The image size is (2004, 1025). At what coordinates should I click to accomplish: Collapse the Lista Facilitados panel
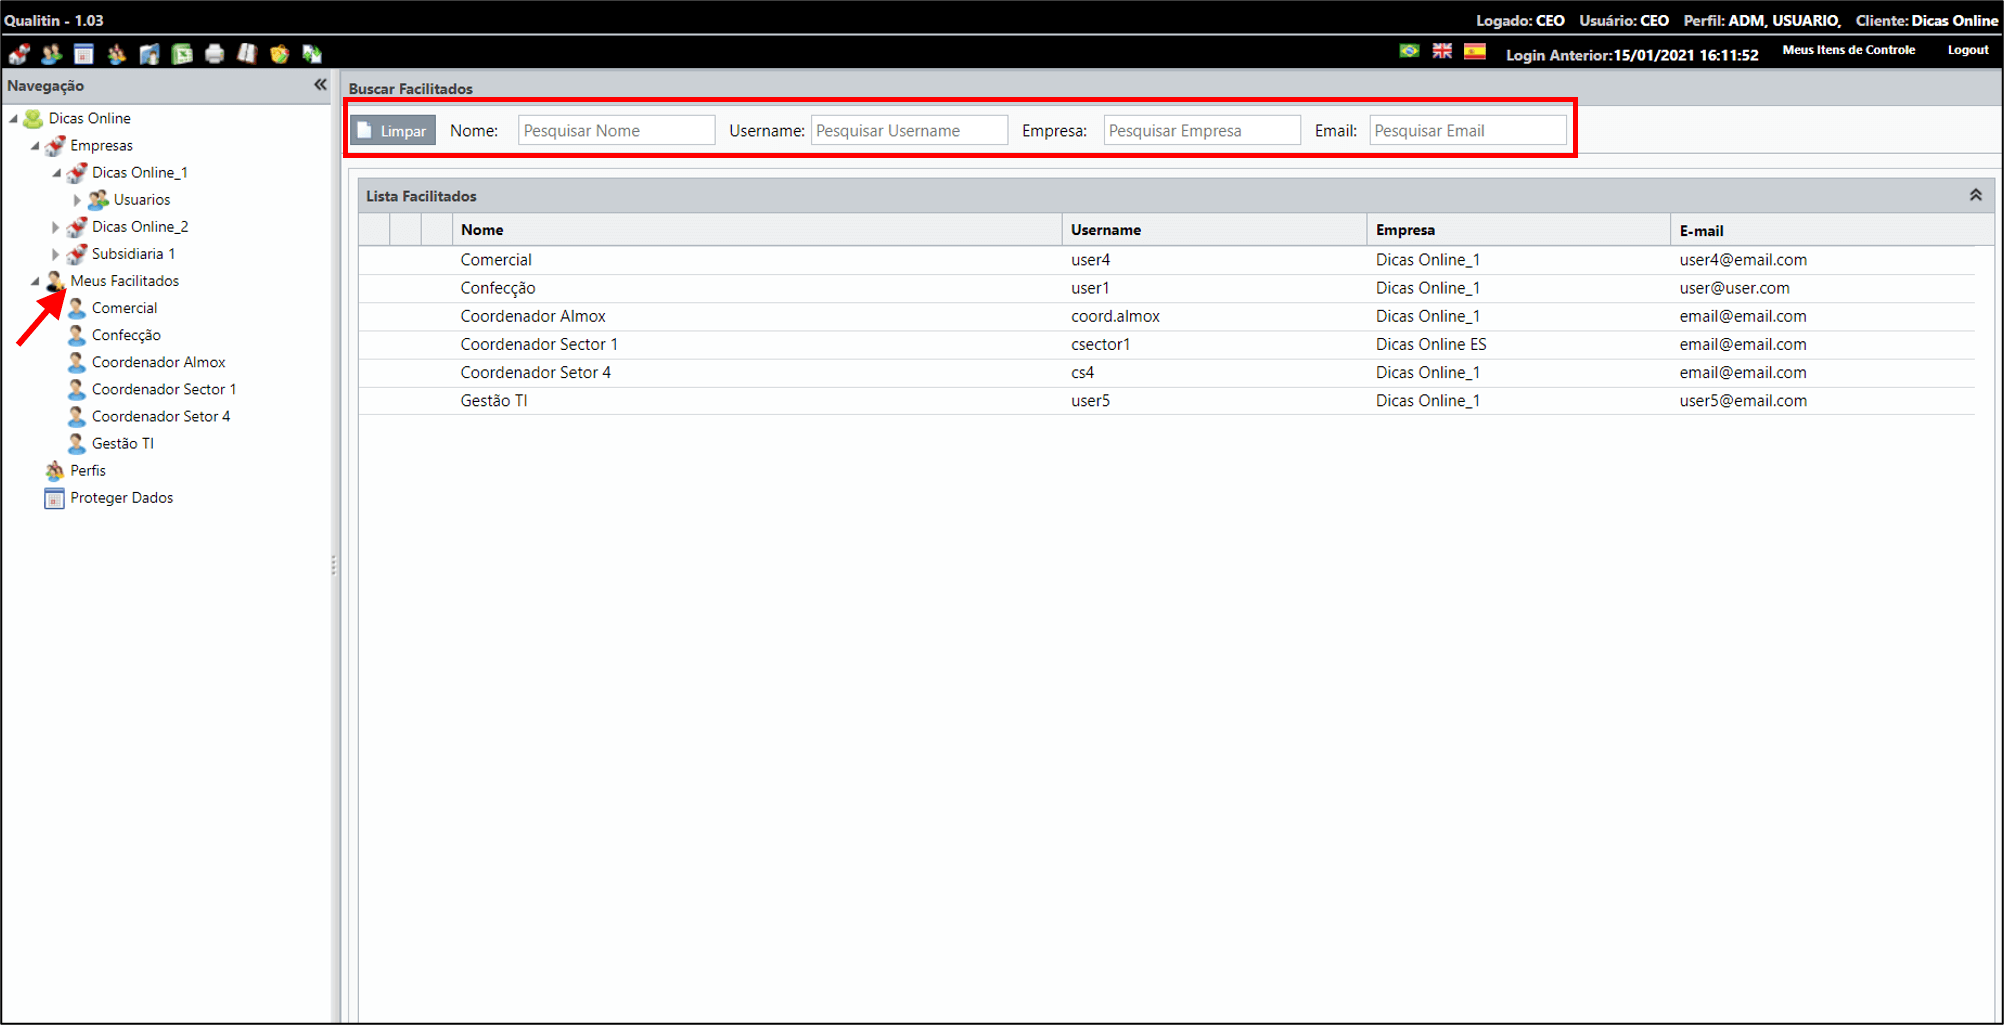pyautogui.click(x=1976, y=195)
